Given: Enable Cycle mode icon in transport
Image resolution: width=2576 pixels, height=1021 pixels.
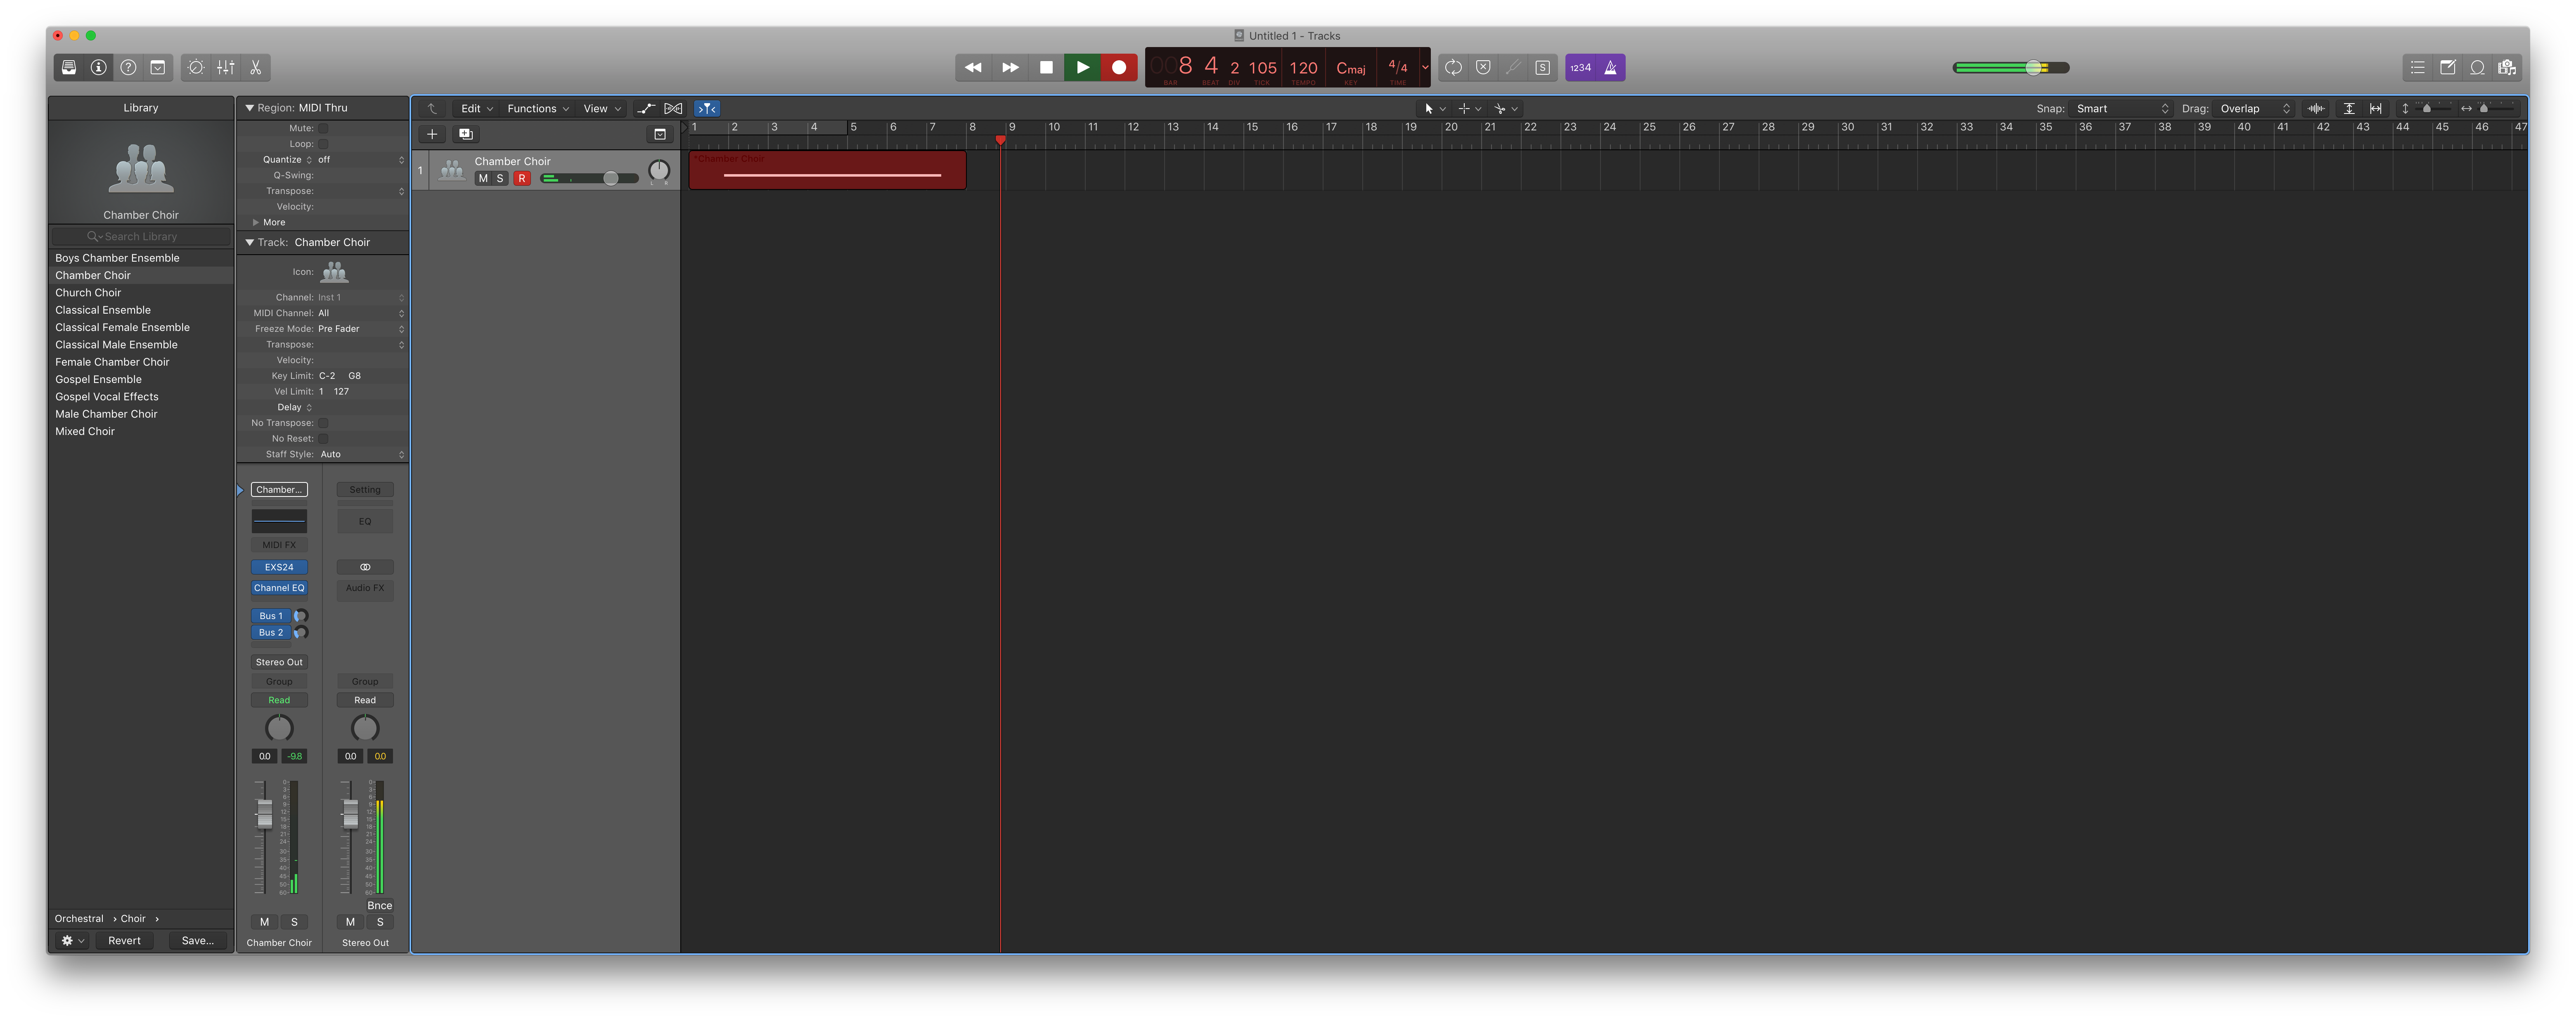Looking at the screenshot, I should point(1453,67).
